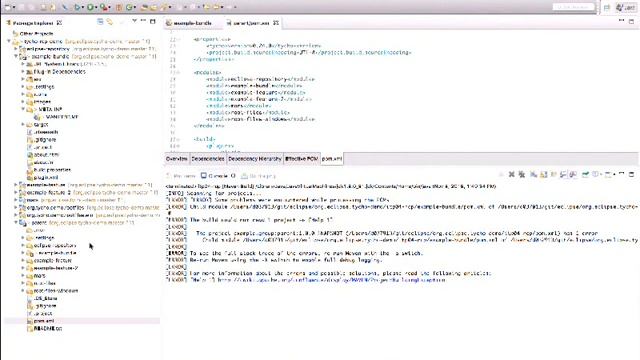Screen dimensions: 640x360
Task: Collapse the example-bundle project node
Action: (16, 56)
